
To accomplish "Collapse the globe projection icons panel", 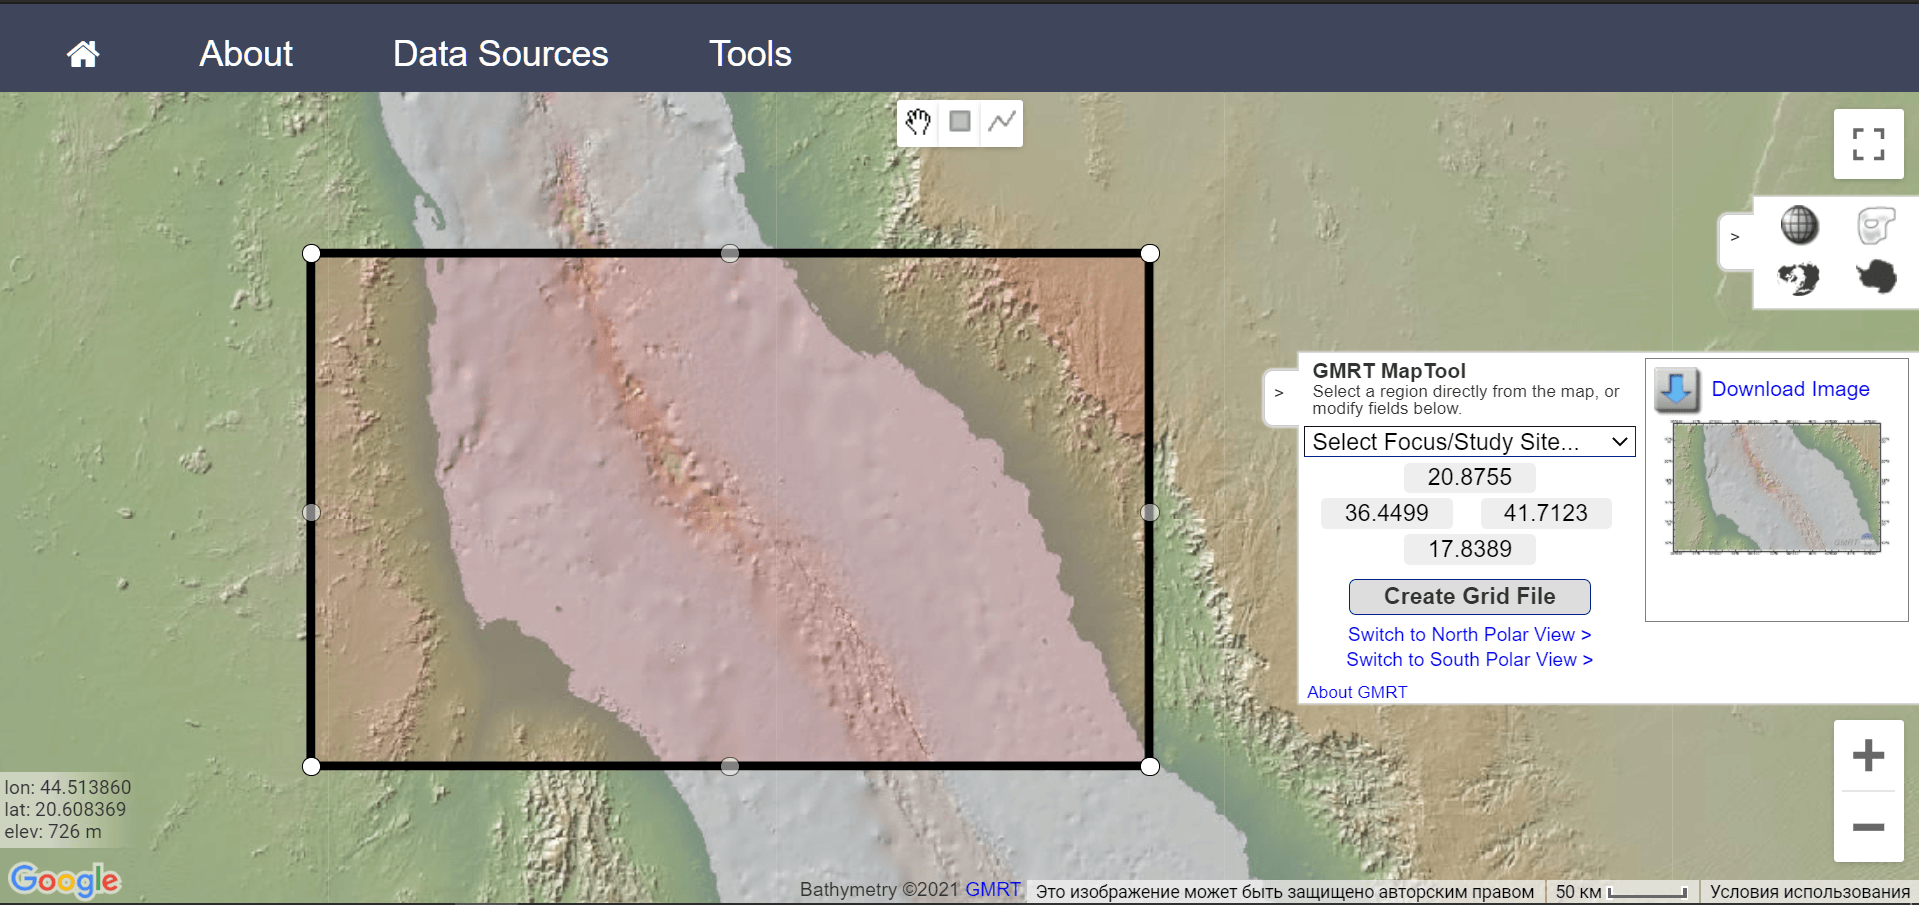I will click(1735, 237).
